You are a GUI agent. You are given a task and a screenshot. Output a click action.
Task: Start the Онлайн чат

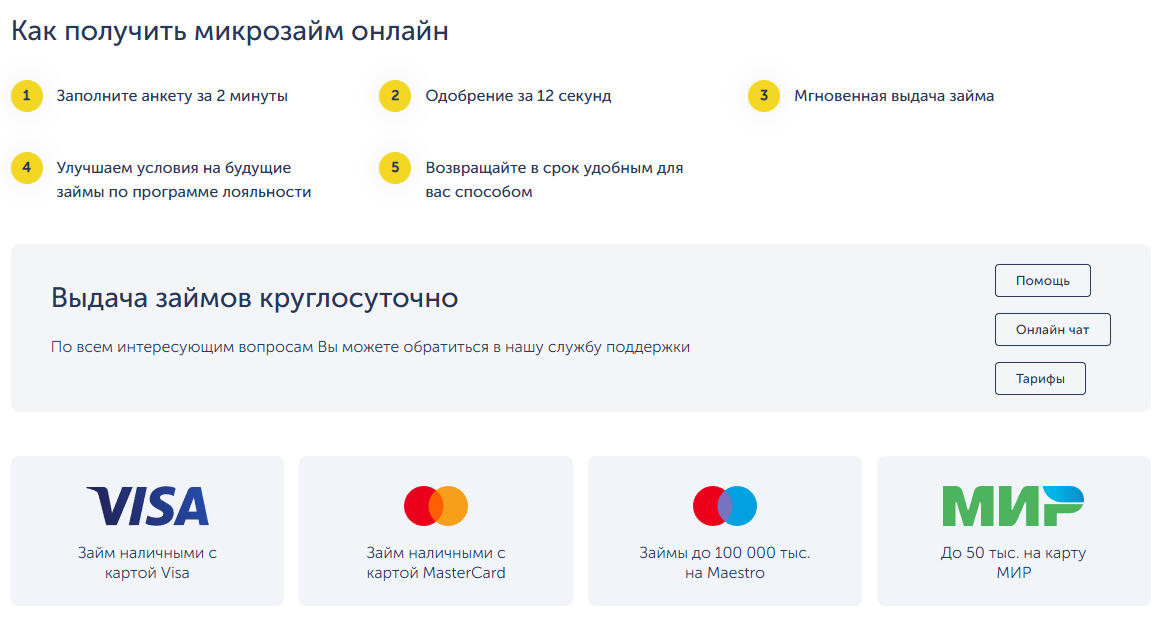pos(1052,330)
